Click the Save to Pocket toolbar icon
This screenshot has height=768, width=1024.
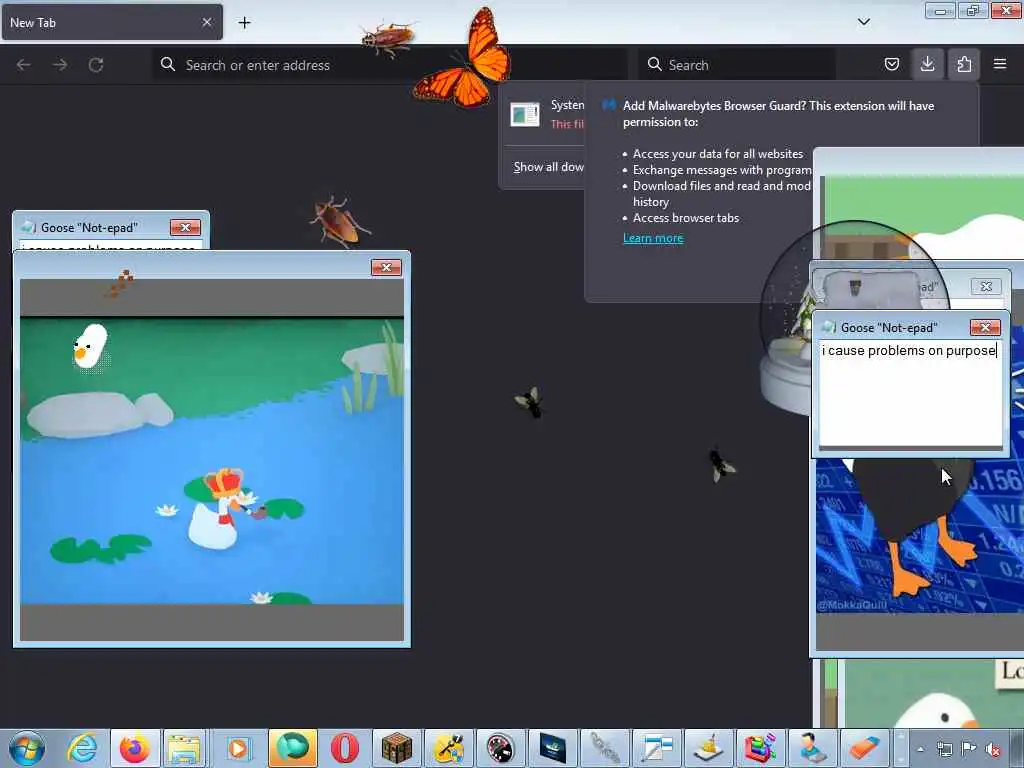point(891,64)
